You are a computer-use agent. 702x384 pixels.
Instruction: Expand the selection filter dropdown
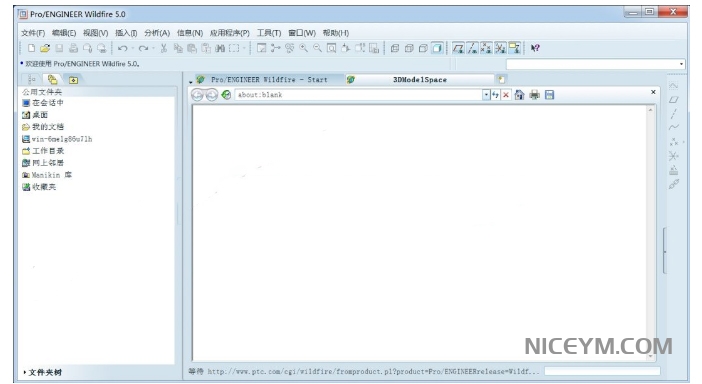681,64
